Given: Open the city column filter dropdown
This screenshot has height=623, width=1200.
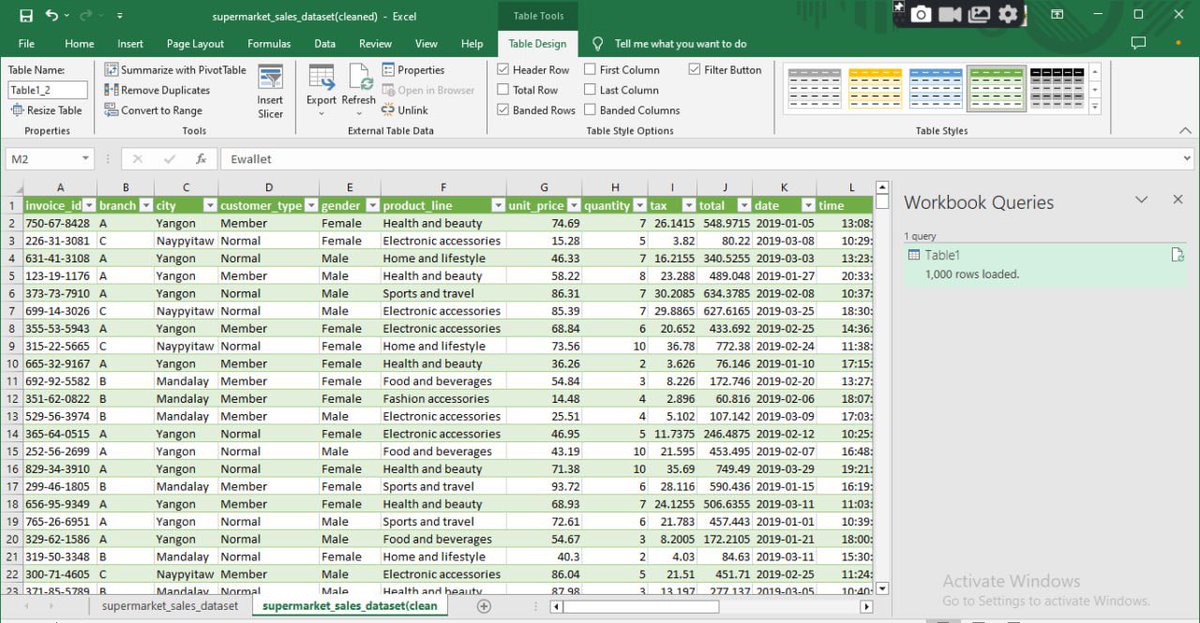Looking at the screenshot, I should (x=210, y=205).
